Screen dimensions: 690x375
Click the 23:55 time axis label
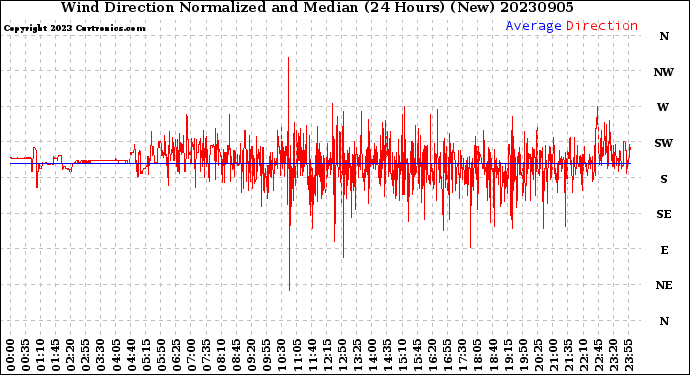tap(628, 355)
